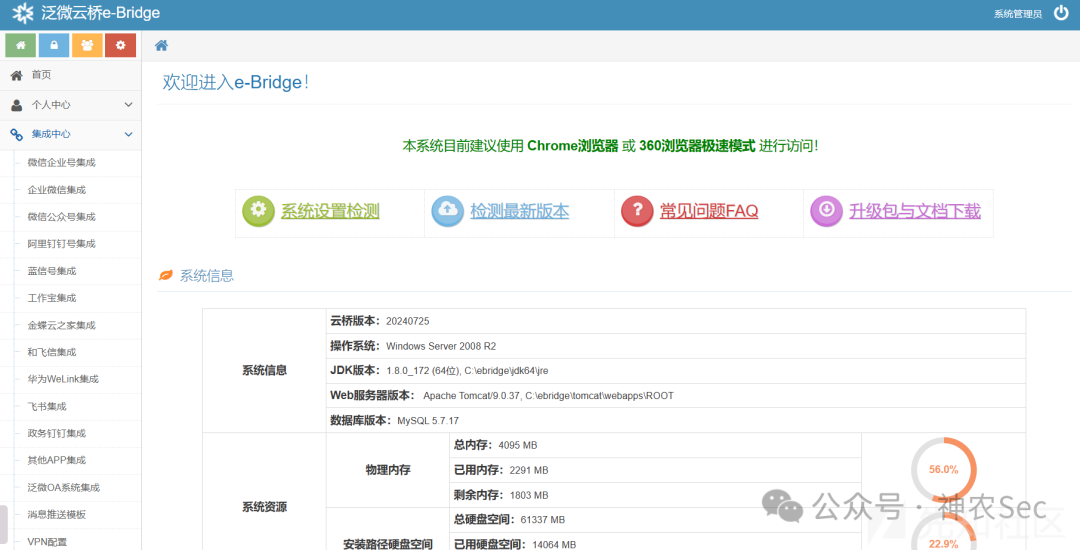Open VPN配置 in sidebar

pyautogui.click(x=47, y=542)
